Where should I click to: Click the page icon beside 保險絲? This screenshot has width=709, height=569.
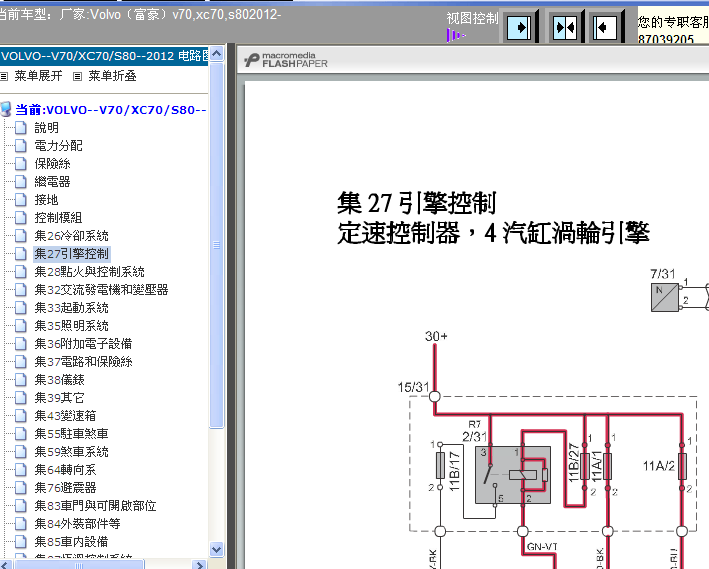click(x=21, y=164)
